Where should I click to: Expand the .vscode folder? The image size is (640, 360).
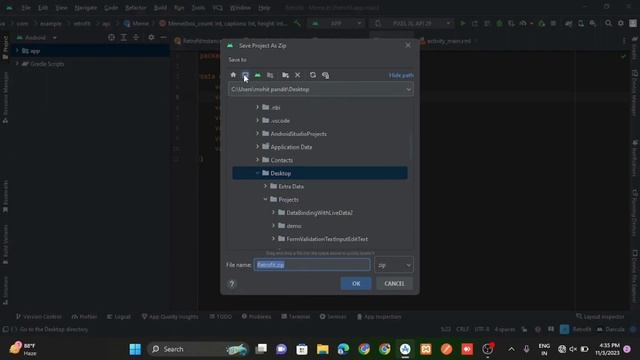(x=258, y=120)
